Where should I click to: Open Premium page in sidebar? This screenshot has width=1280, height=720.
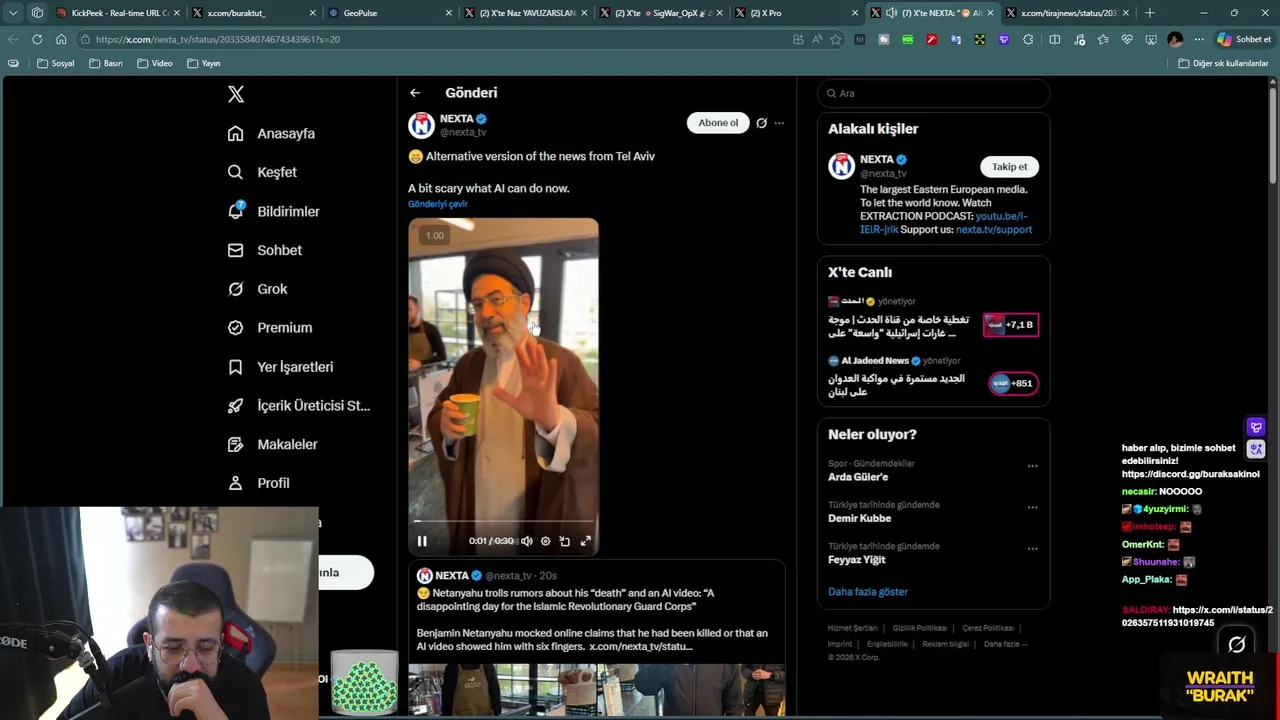(x=269, y=327)
